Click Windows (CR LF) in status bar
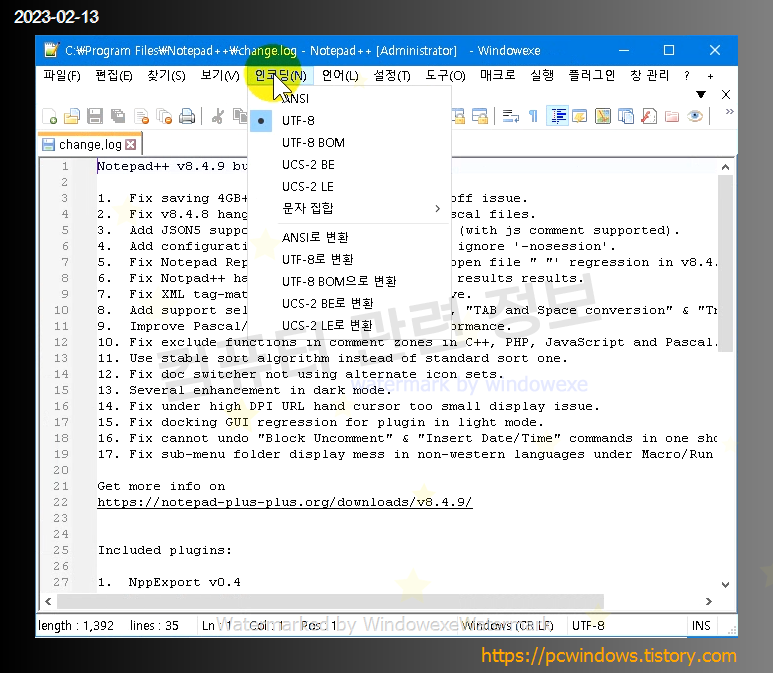The image size is (773, 673). 507,626
